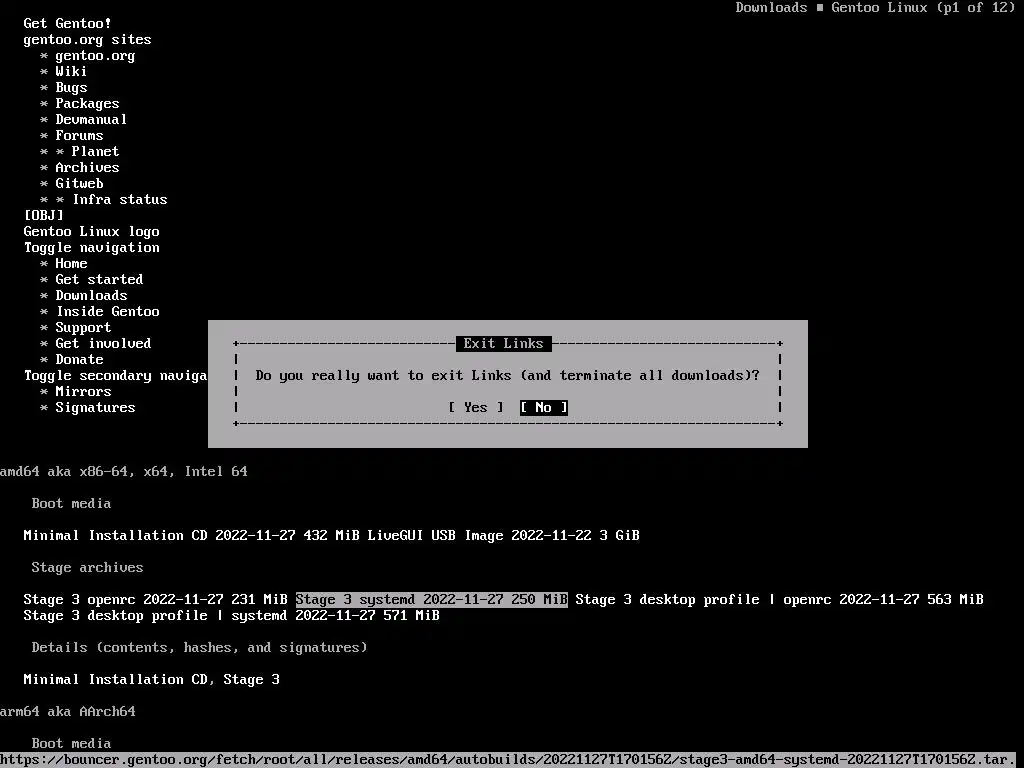Confirm exit with the Yes button
1024x768 pixels.
[x=475, y=408]
